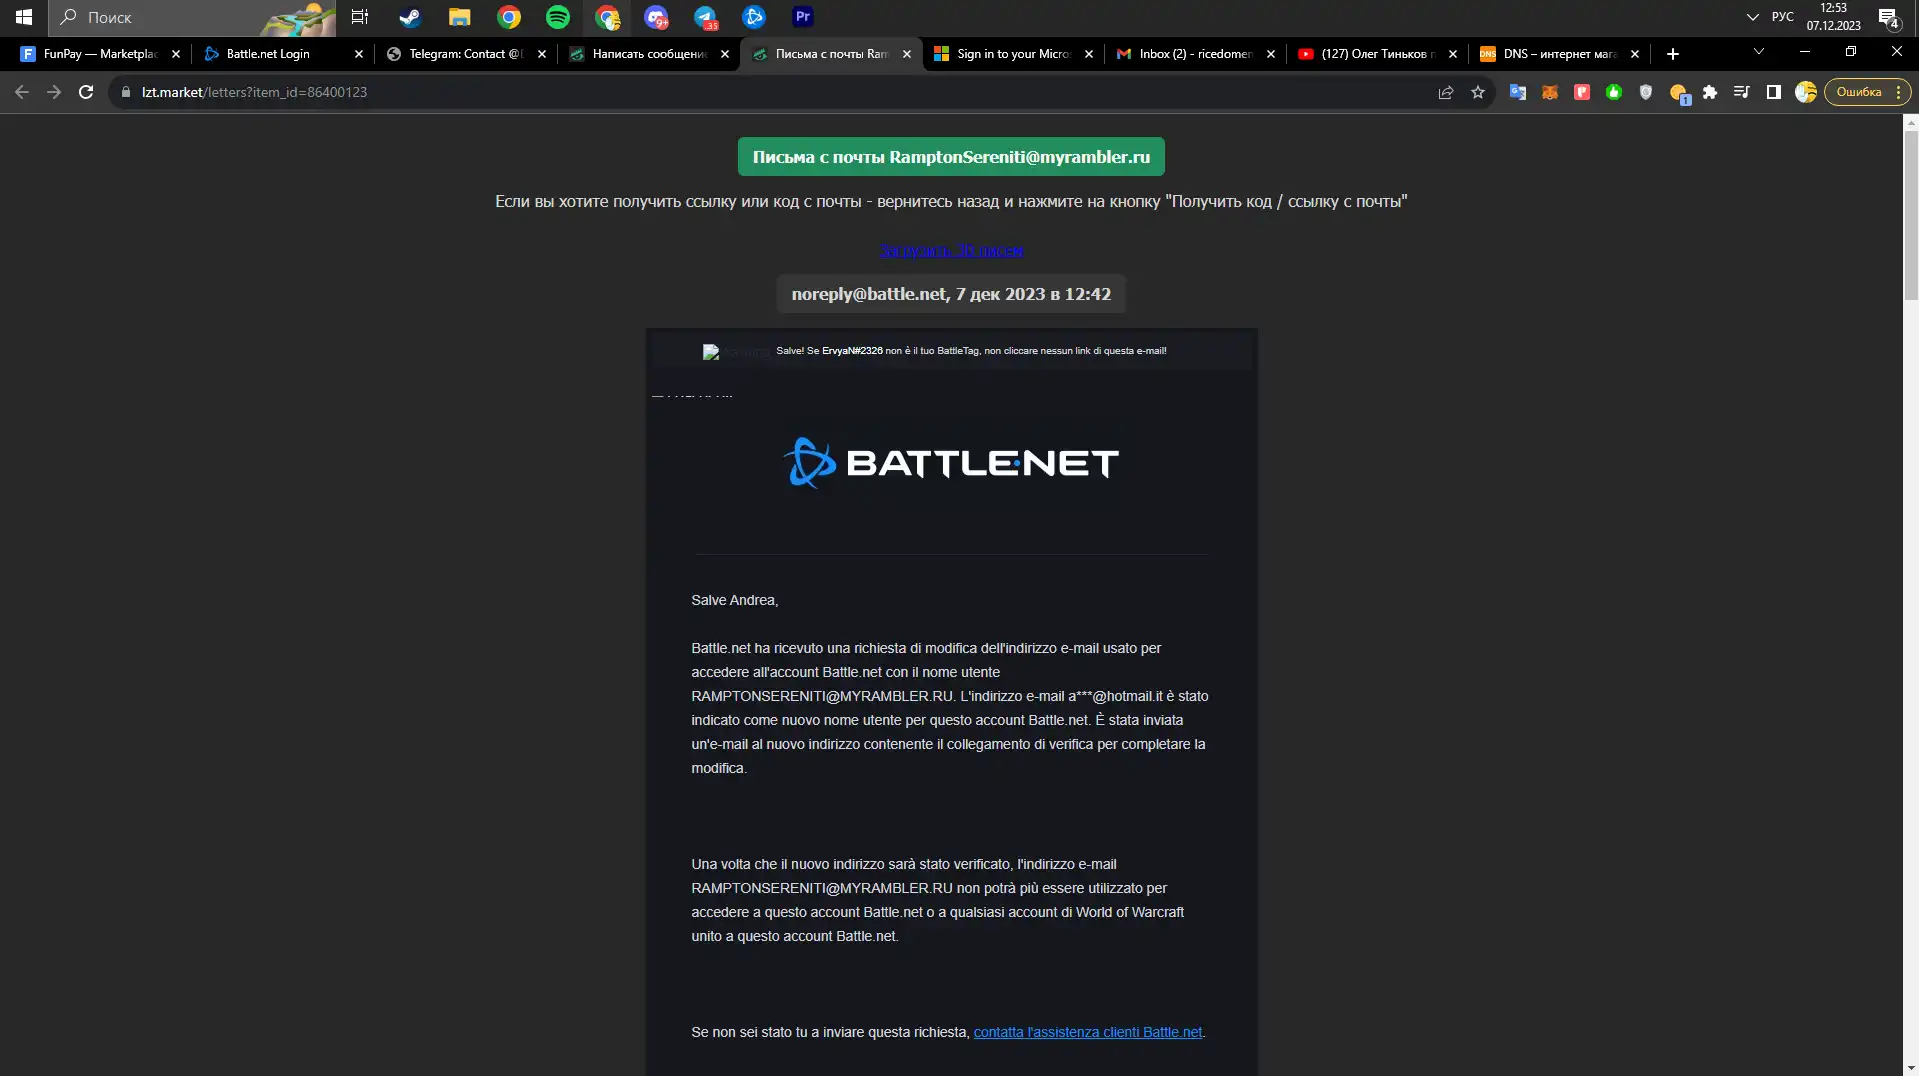Image resolution: width=1919 pixels, height=1076 pixels.
Task: Expand the system tray hidden icons
Action: click(x=1752, y=17)
